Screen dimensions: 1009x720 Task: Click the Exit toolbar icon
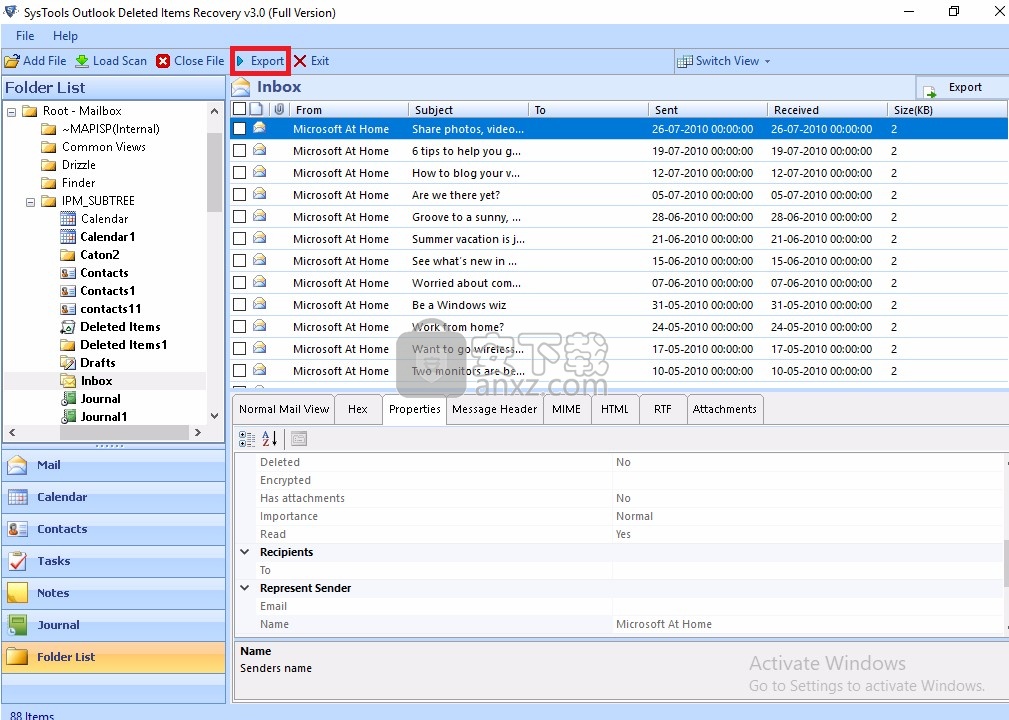pos(300,61)
